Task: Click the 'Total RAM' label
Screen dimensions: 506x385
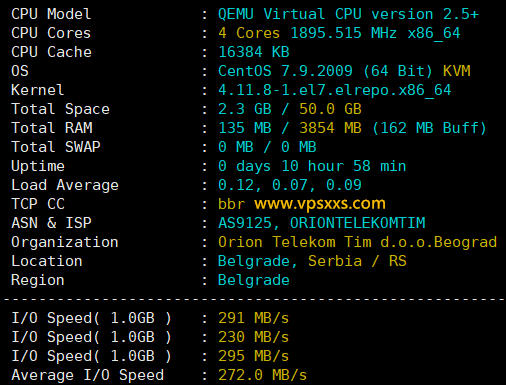Action: [x=52, y=128]
